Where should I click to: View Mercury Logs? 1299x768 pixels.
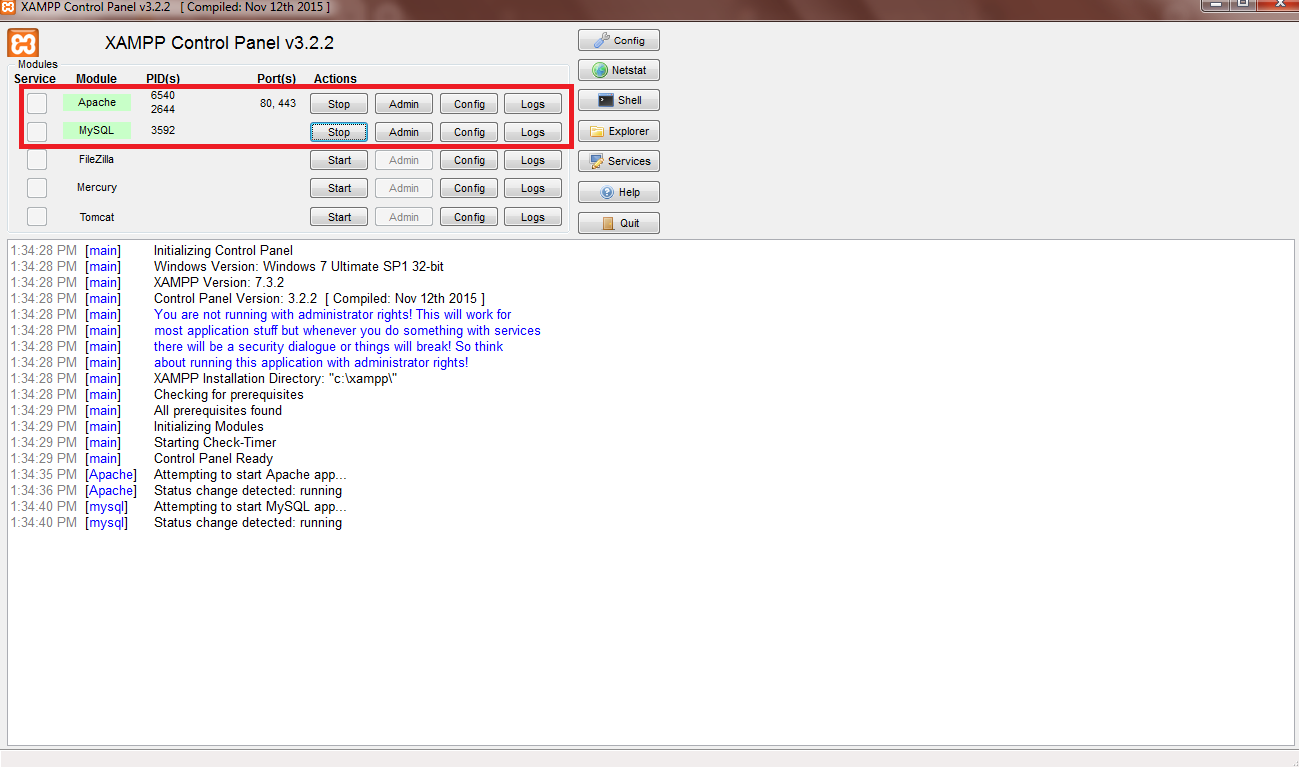[533, 188]
